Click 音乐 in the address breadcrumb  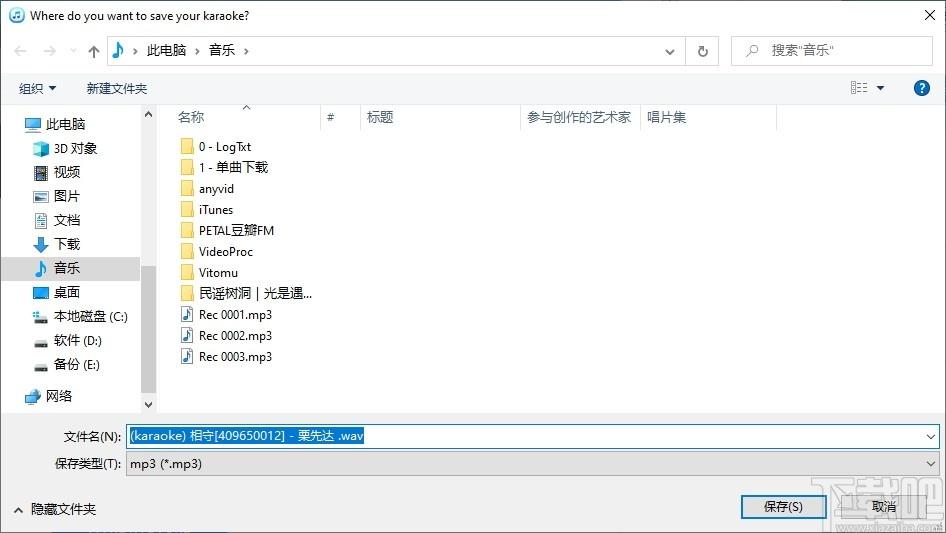coord(221,51)
